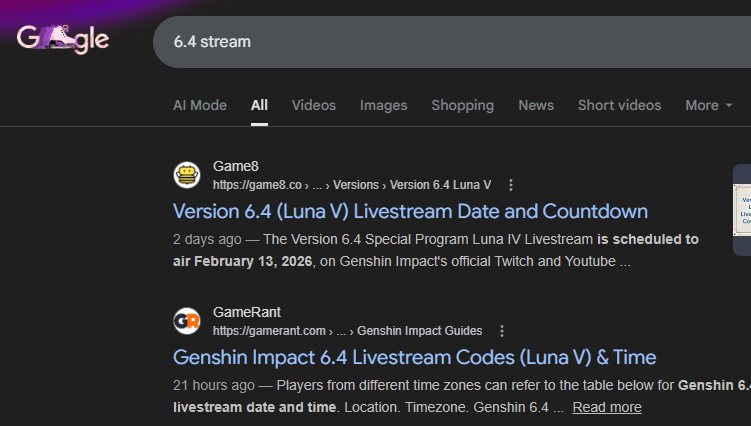Click the Game8 result thumbnail image
Image resolution: width=751 pixels, height=426 pixels.
pos(742,209)
